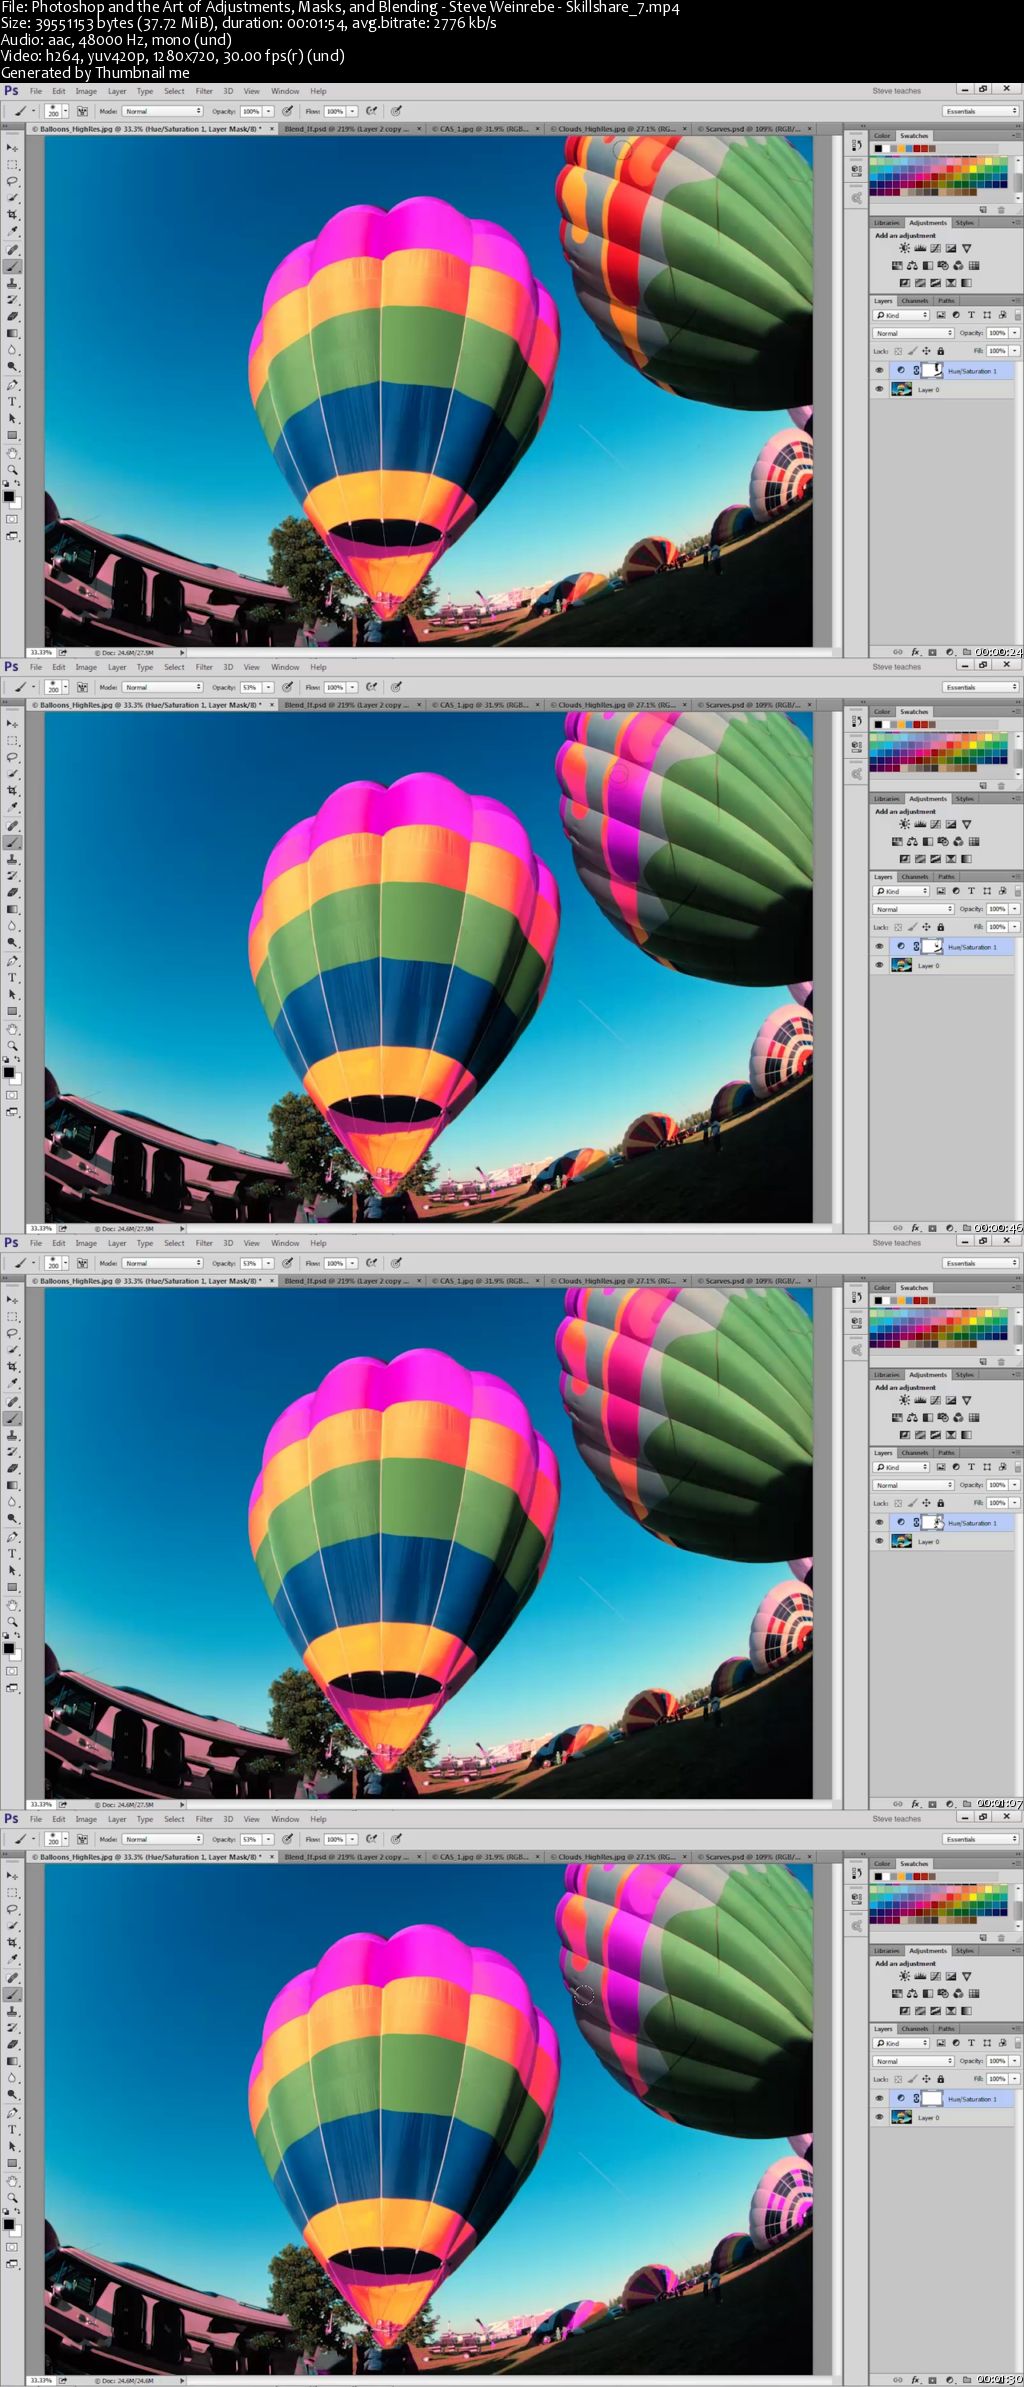Click the type layer filter icon in the third frame
This screenshot has height=2387, width=1024.
click(971, 1467)
